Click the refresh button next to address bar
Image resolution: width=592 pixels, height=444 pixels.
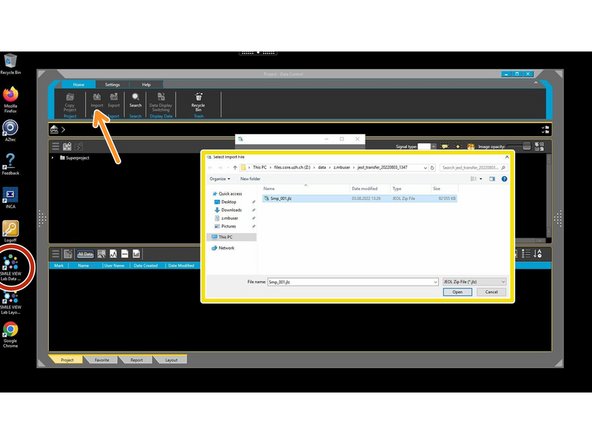pos(432,167)
